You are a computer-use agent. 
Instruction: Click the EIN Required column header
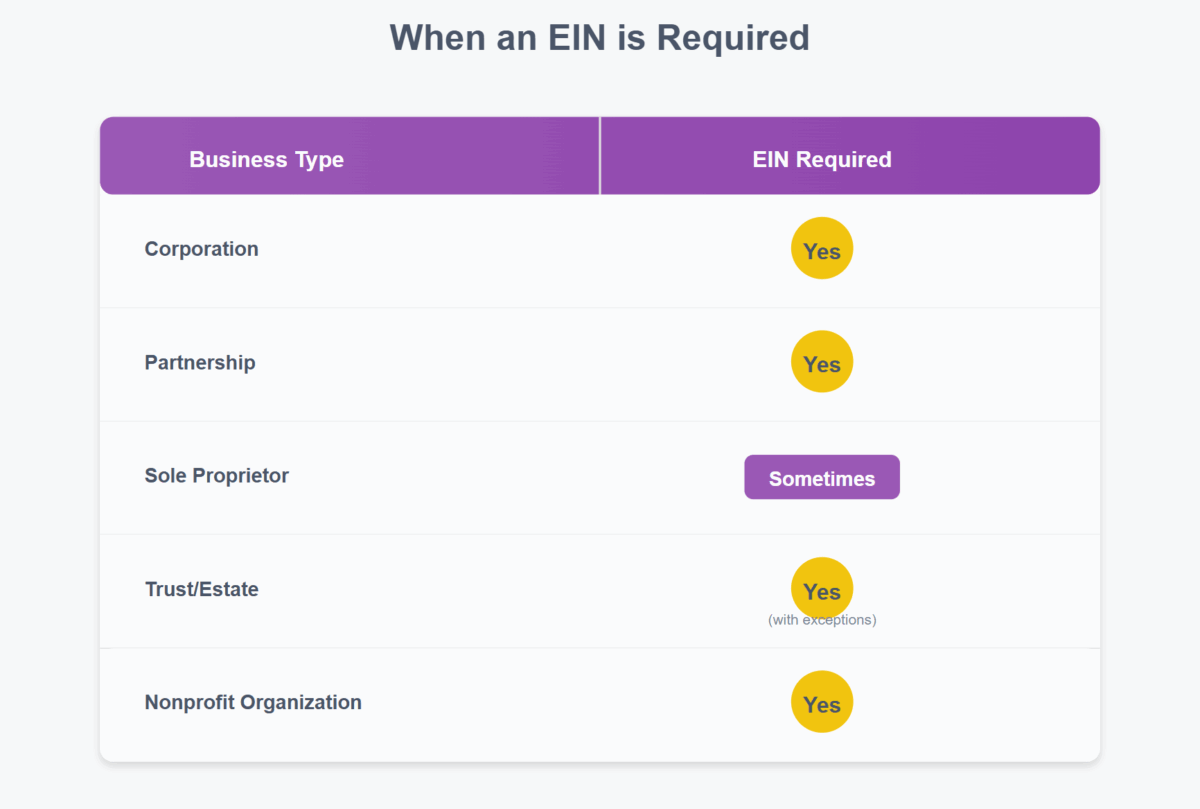[822, 159]
